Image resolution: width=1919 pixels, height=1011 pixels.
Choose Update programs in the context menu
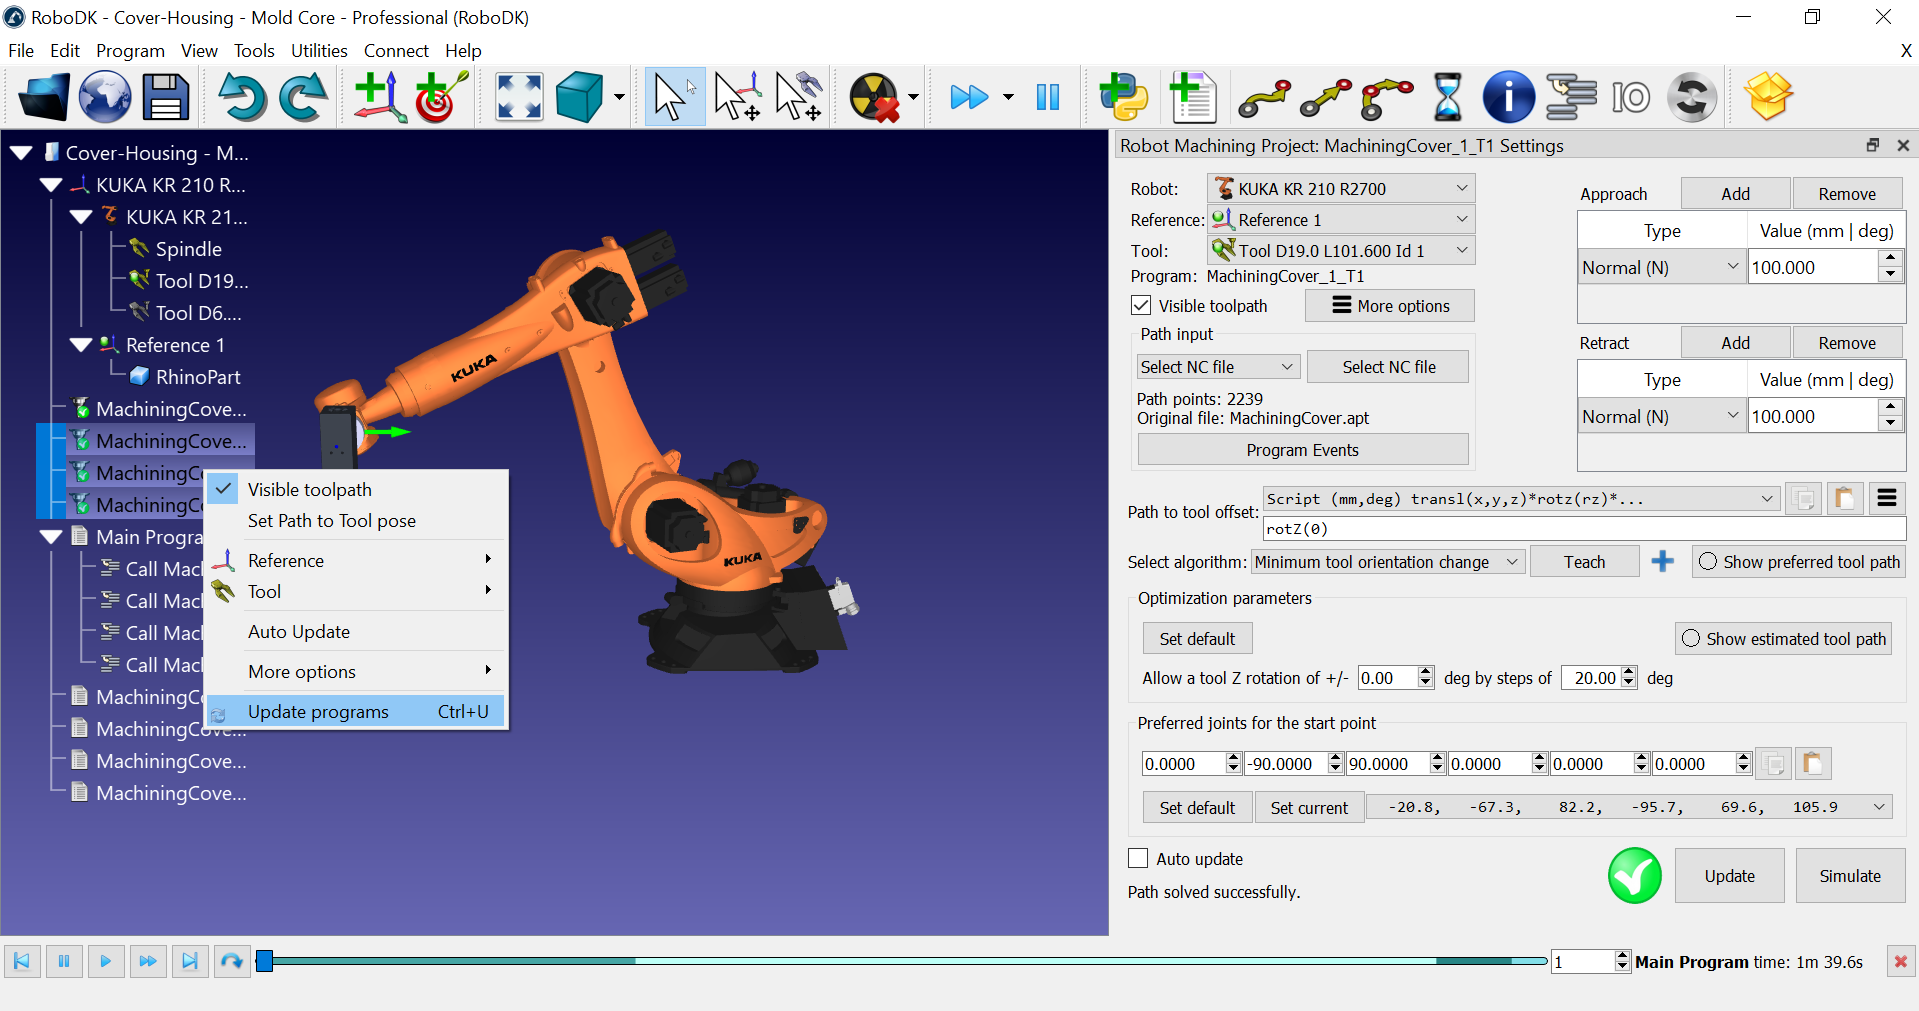click(x=318, y=711)
